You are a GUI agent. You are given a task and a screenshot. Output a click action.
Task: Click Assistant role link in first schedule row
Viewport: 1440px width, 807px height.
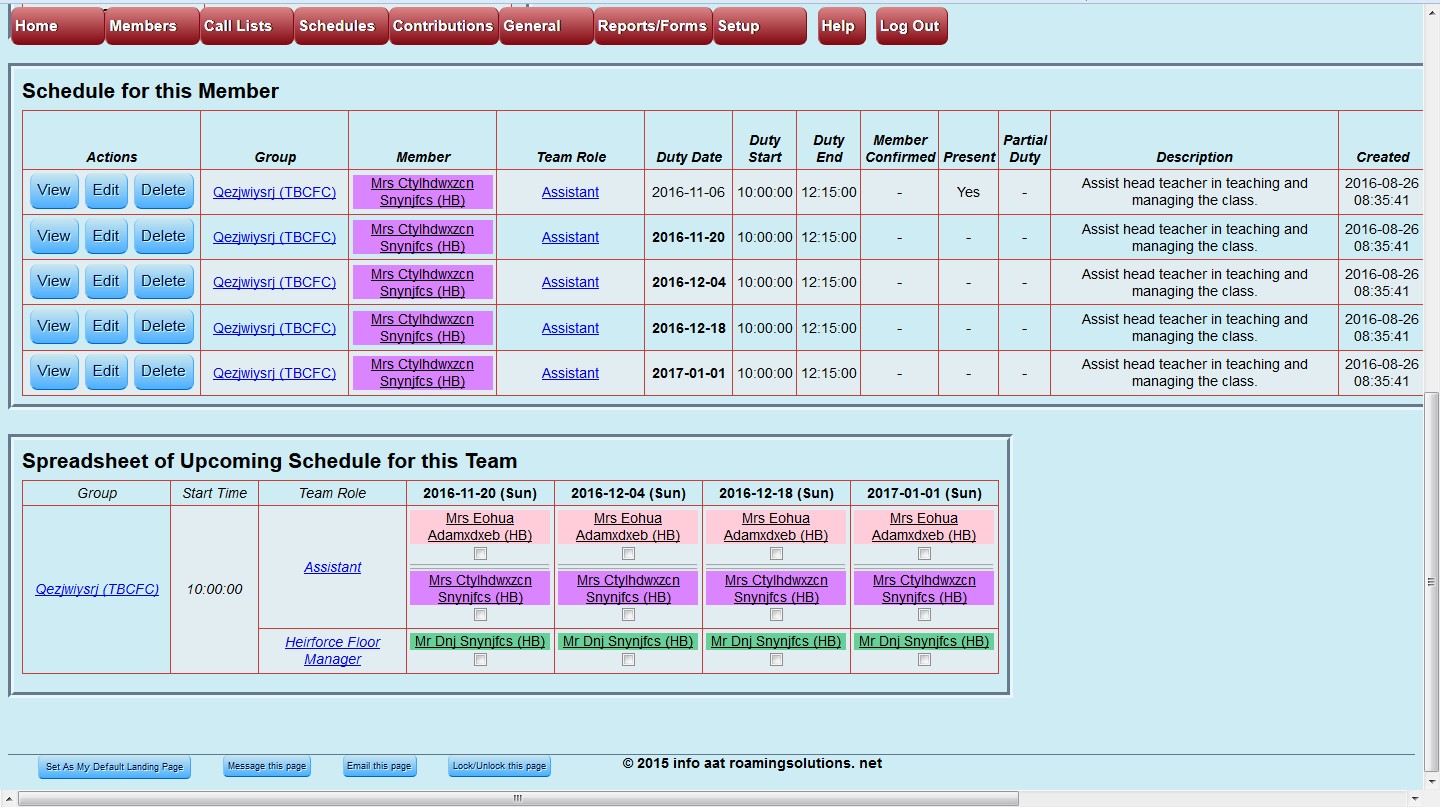pyautogui.click(x=570, y=192)
